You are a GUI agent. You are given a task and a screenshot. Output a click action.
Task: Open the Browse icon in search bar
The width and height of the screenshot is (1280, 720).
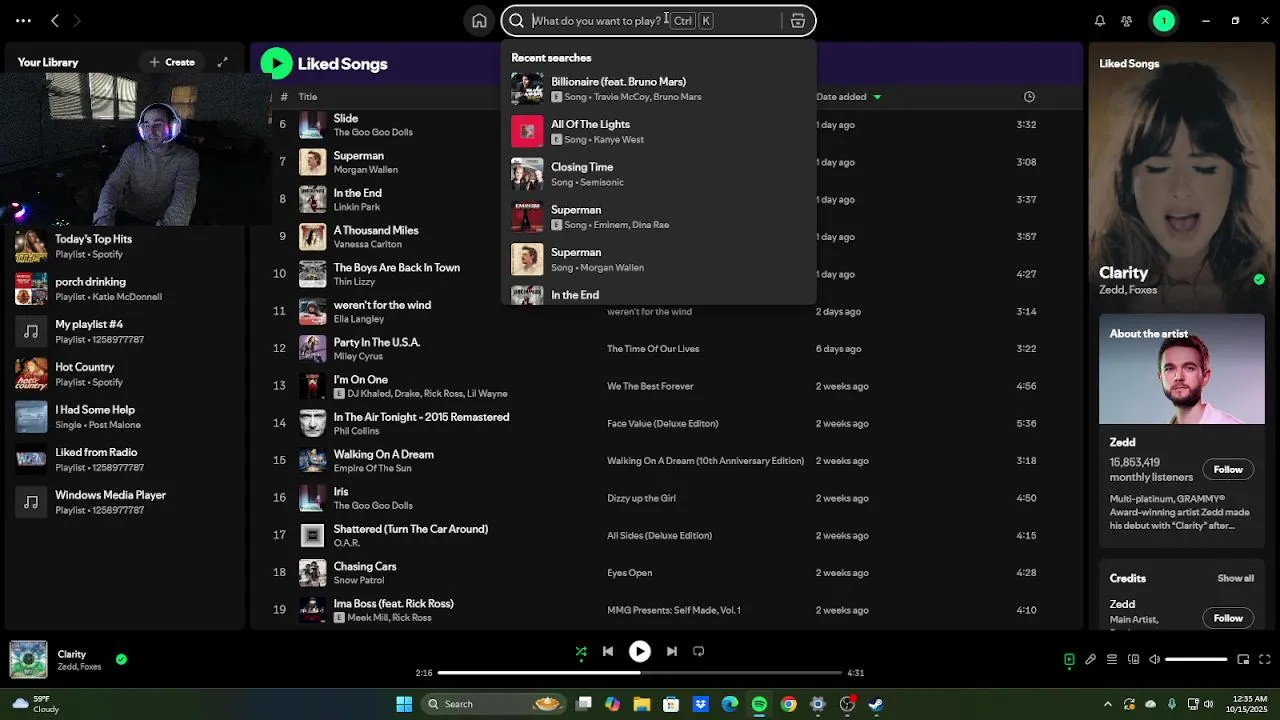point(798,20)
